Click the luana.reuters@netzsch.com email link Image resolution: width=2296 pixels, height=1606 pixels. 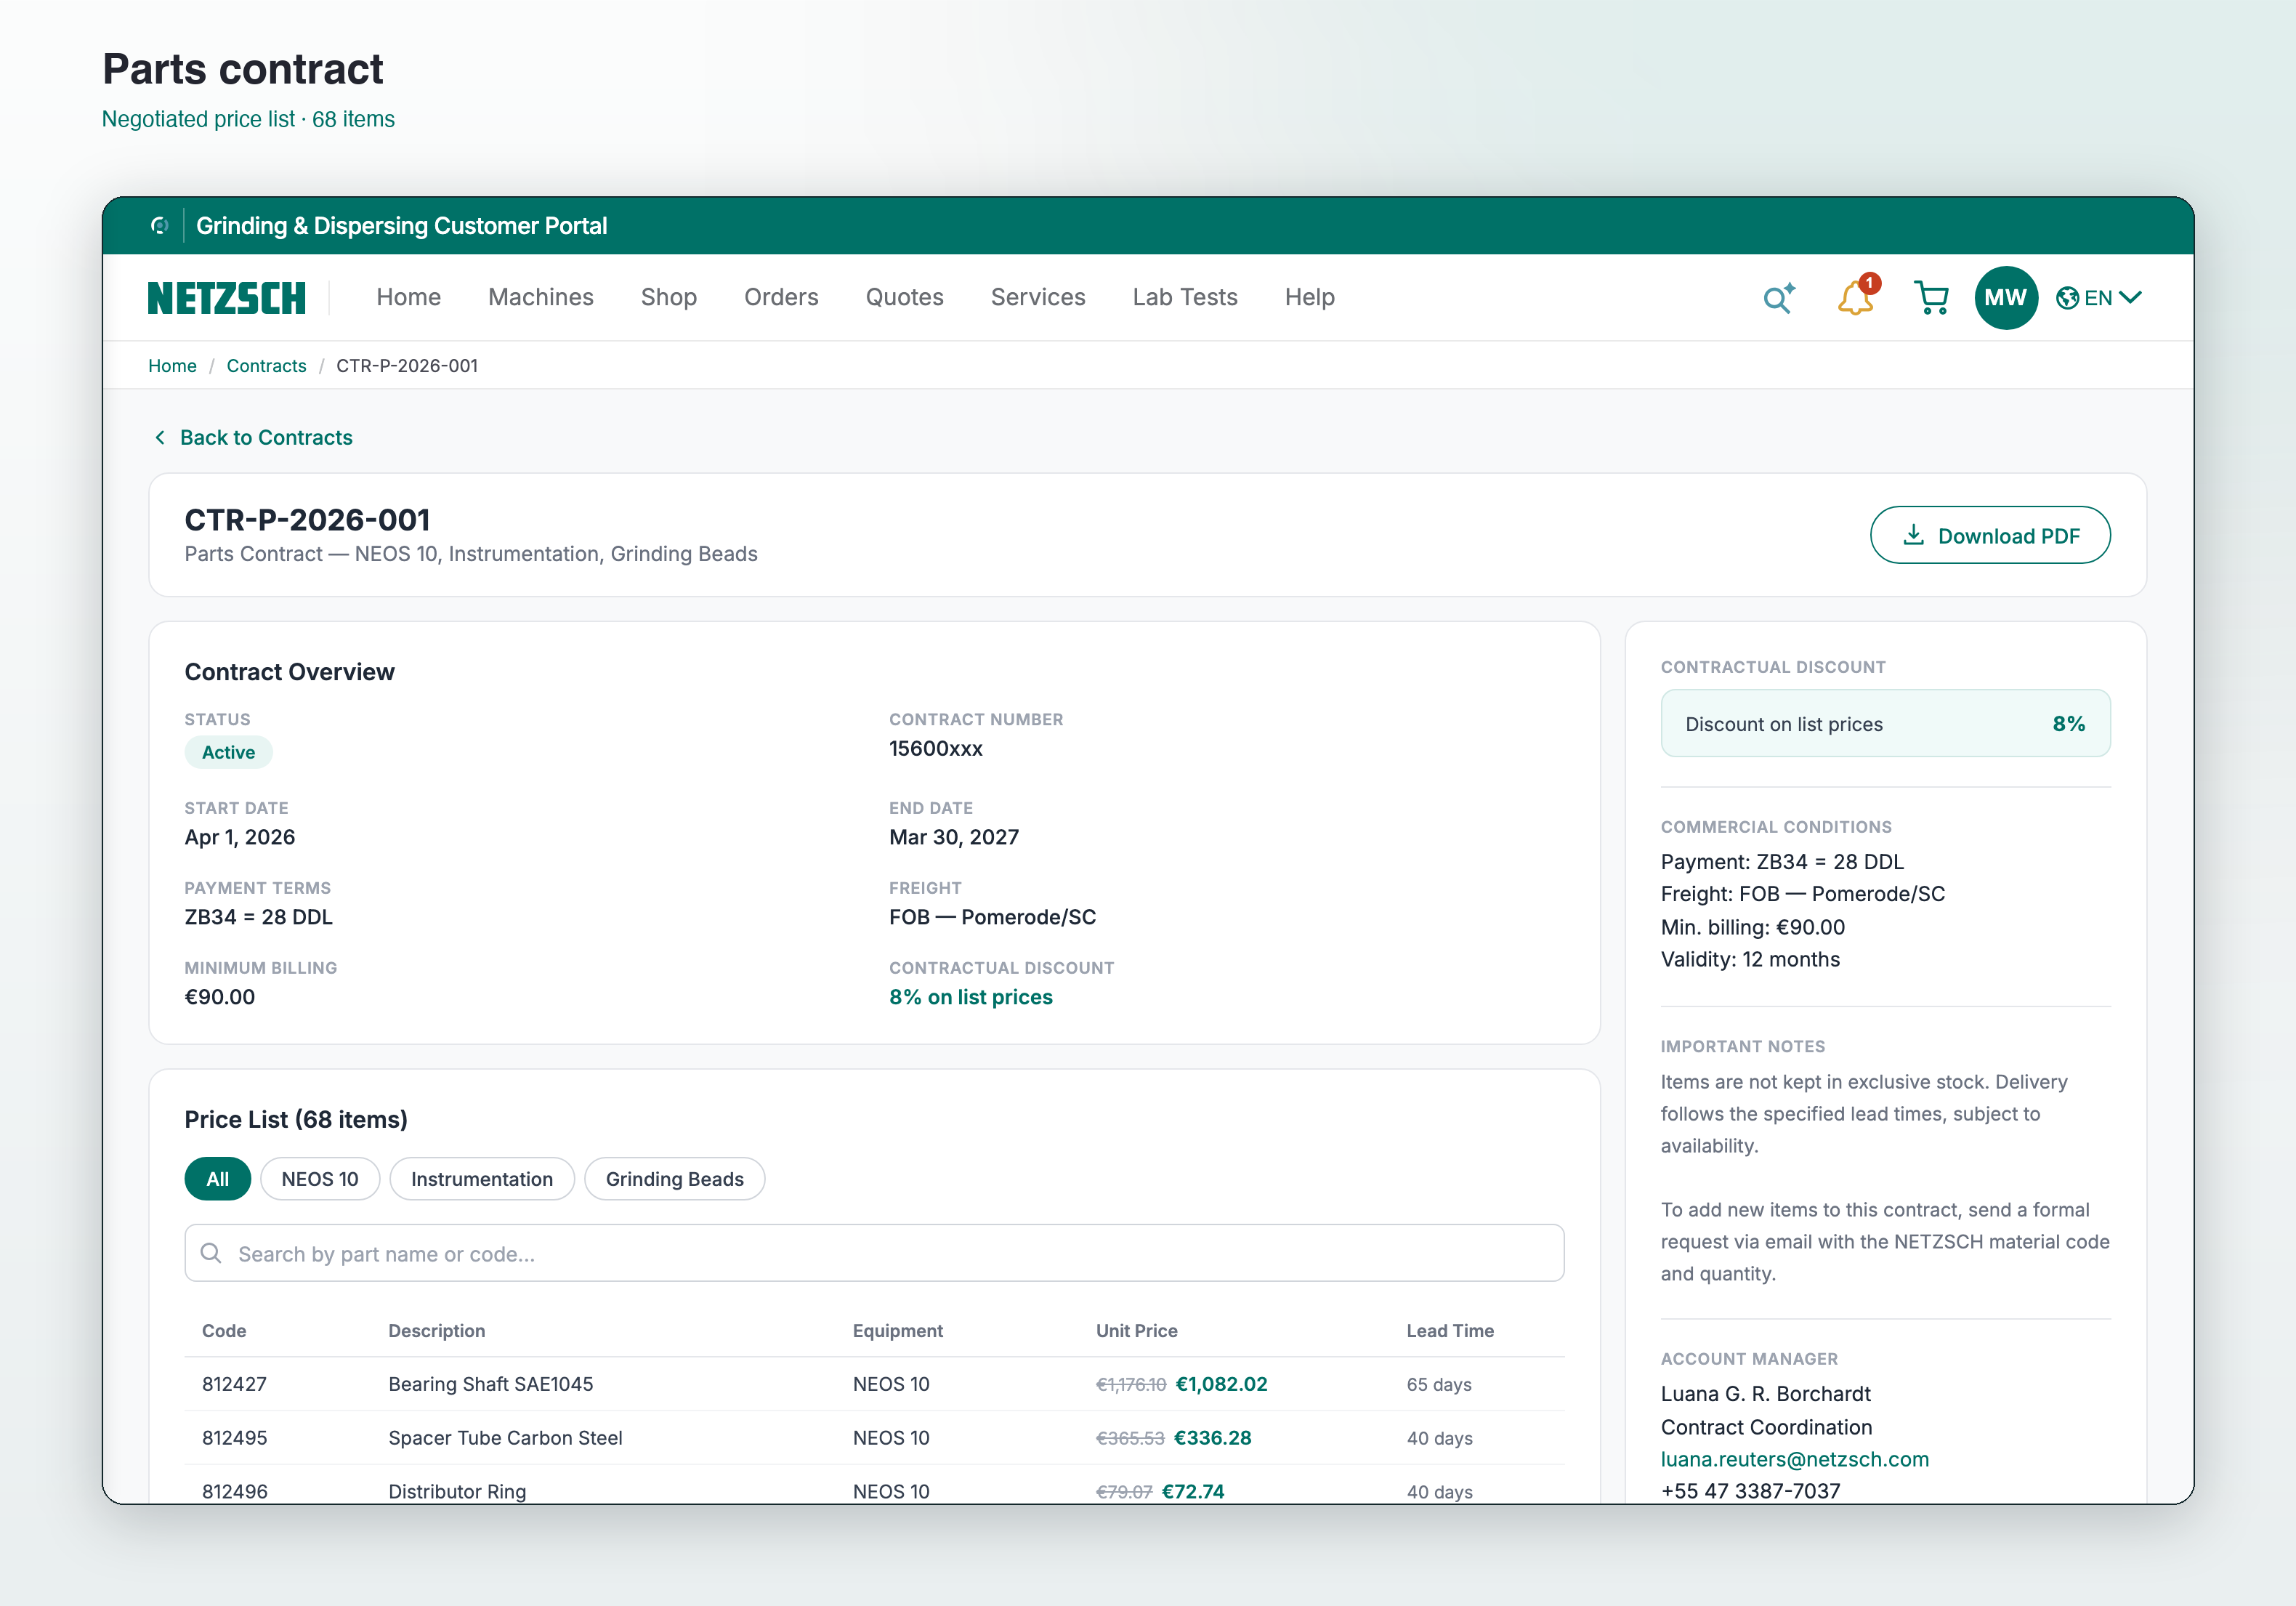tap(1795, 1459)
